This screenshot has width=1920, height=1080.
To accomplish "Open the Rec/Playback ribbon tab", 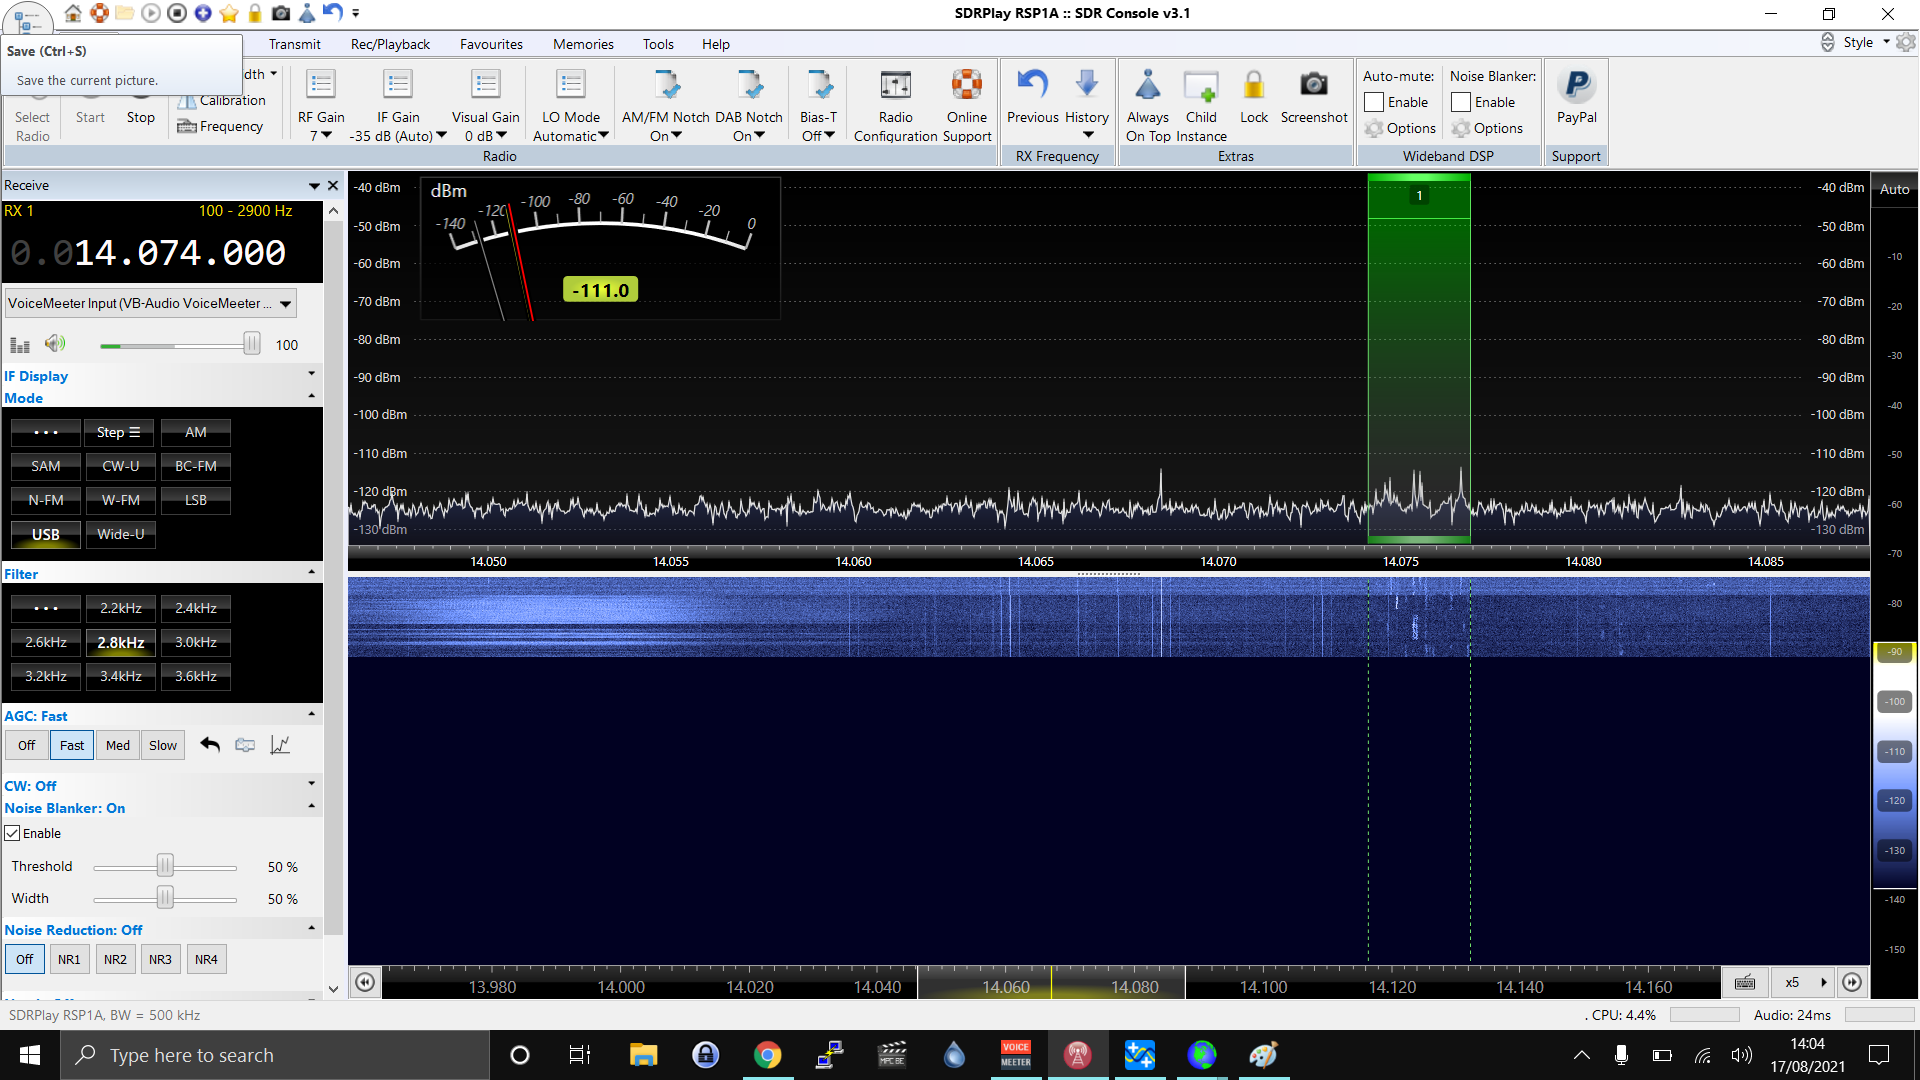I will 390,44.
